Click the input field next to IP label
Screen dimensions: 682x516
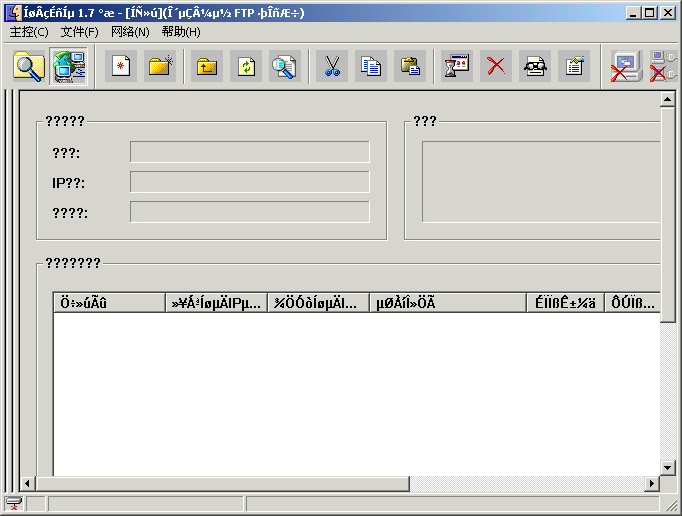click(x=249, y=182)
